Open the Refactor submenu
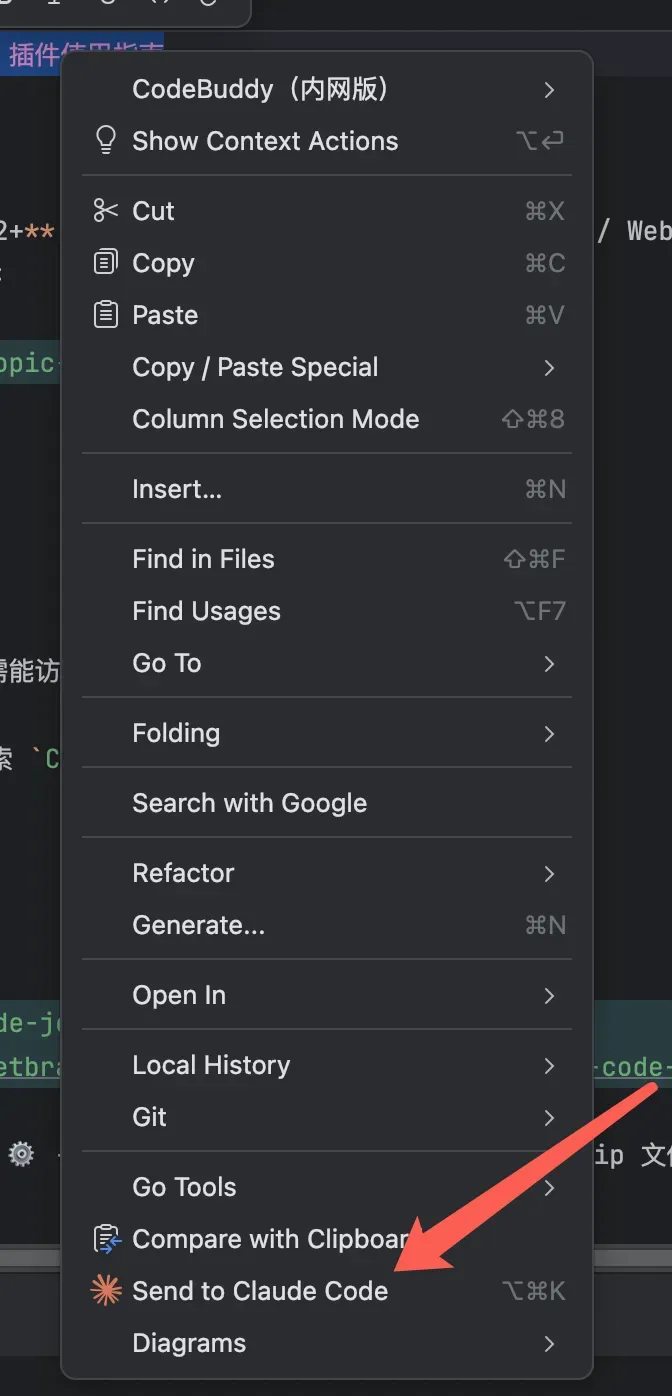Viewport: 672px width, 1396px height. point(327,873)
